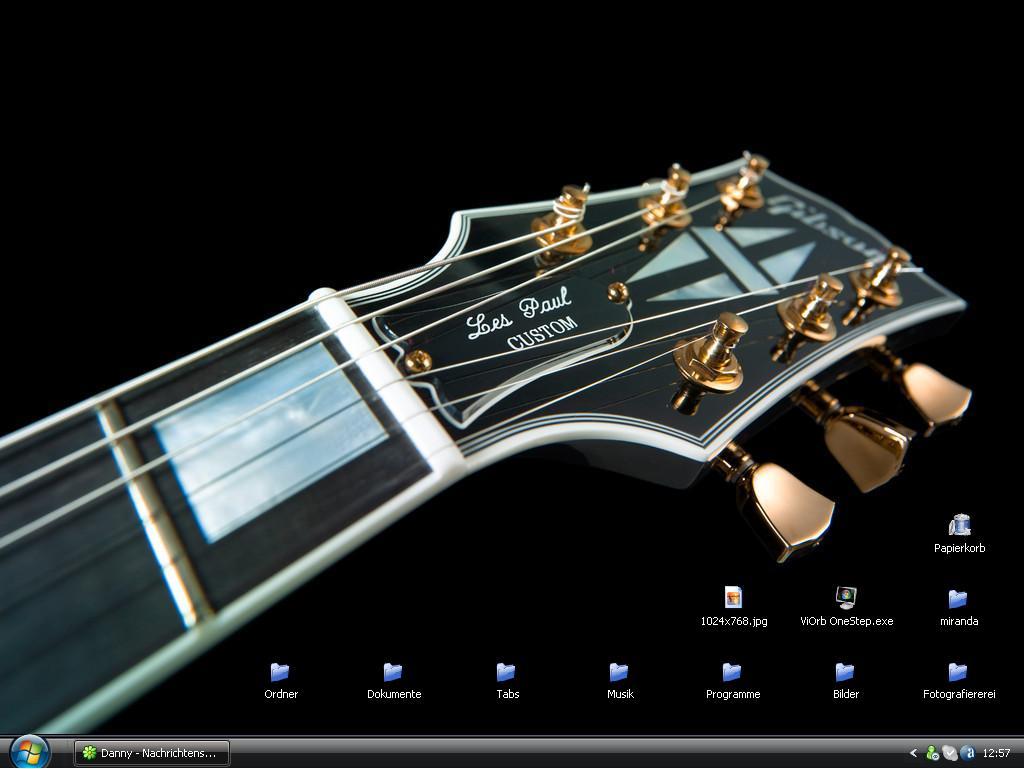The width and height of the screenshot is (1024, 769).
Task: Select the miranda folder icon
Action: tap(958, 599)
